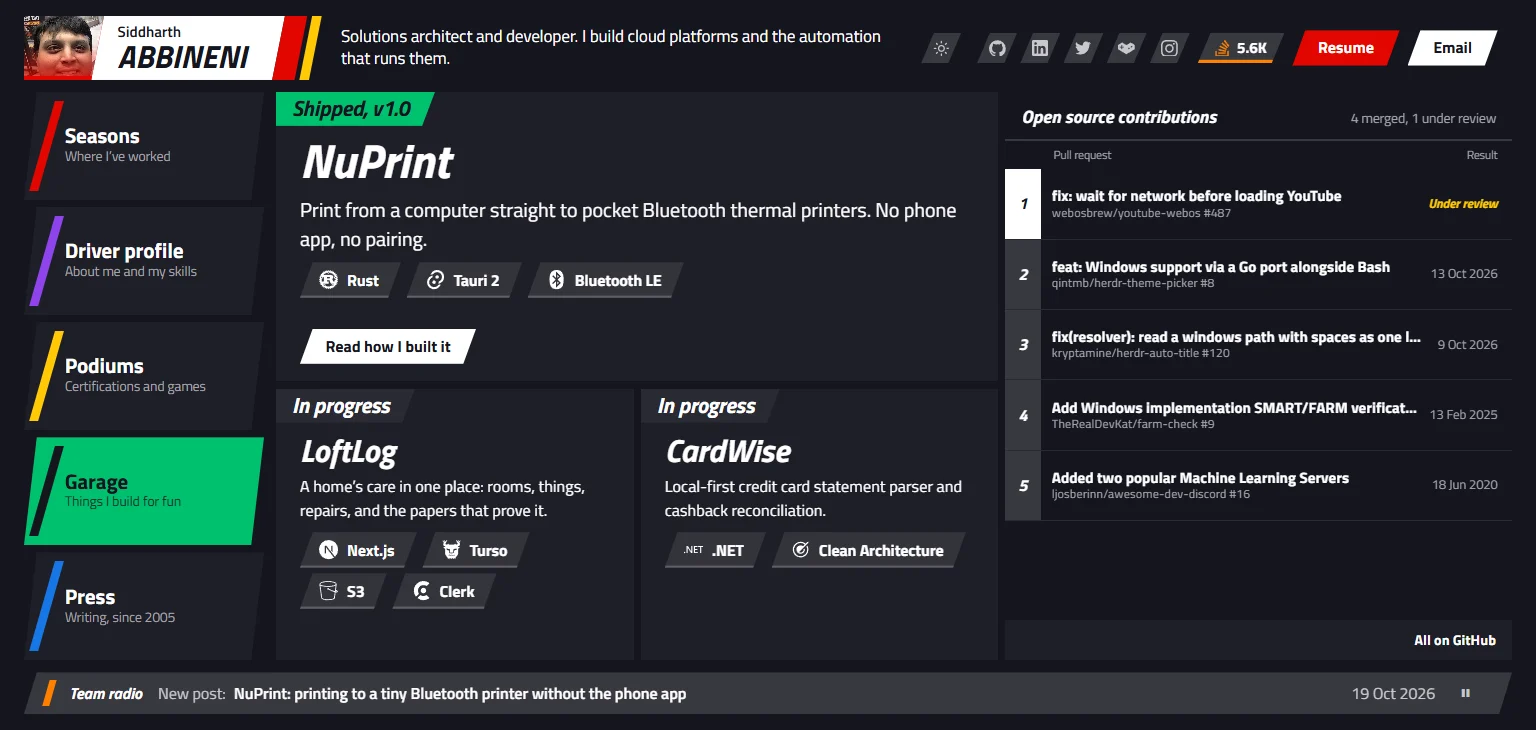Click the Rust logo icon
Viewport: 1536px width, 730px height.
click(328, 281)
